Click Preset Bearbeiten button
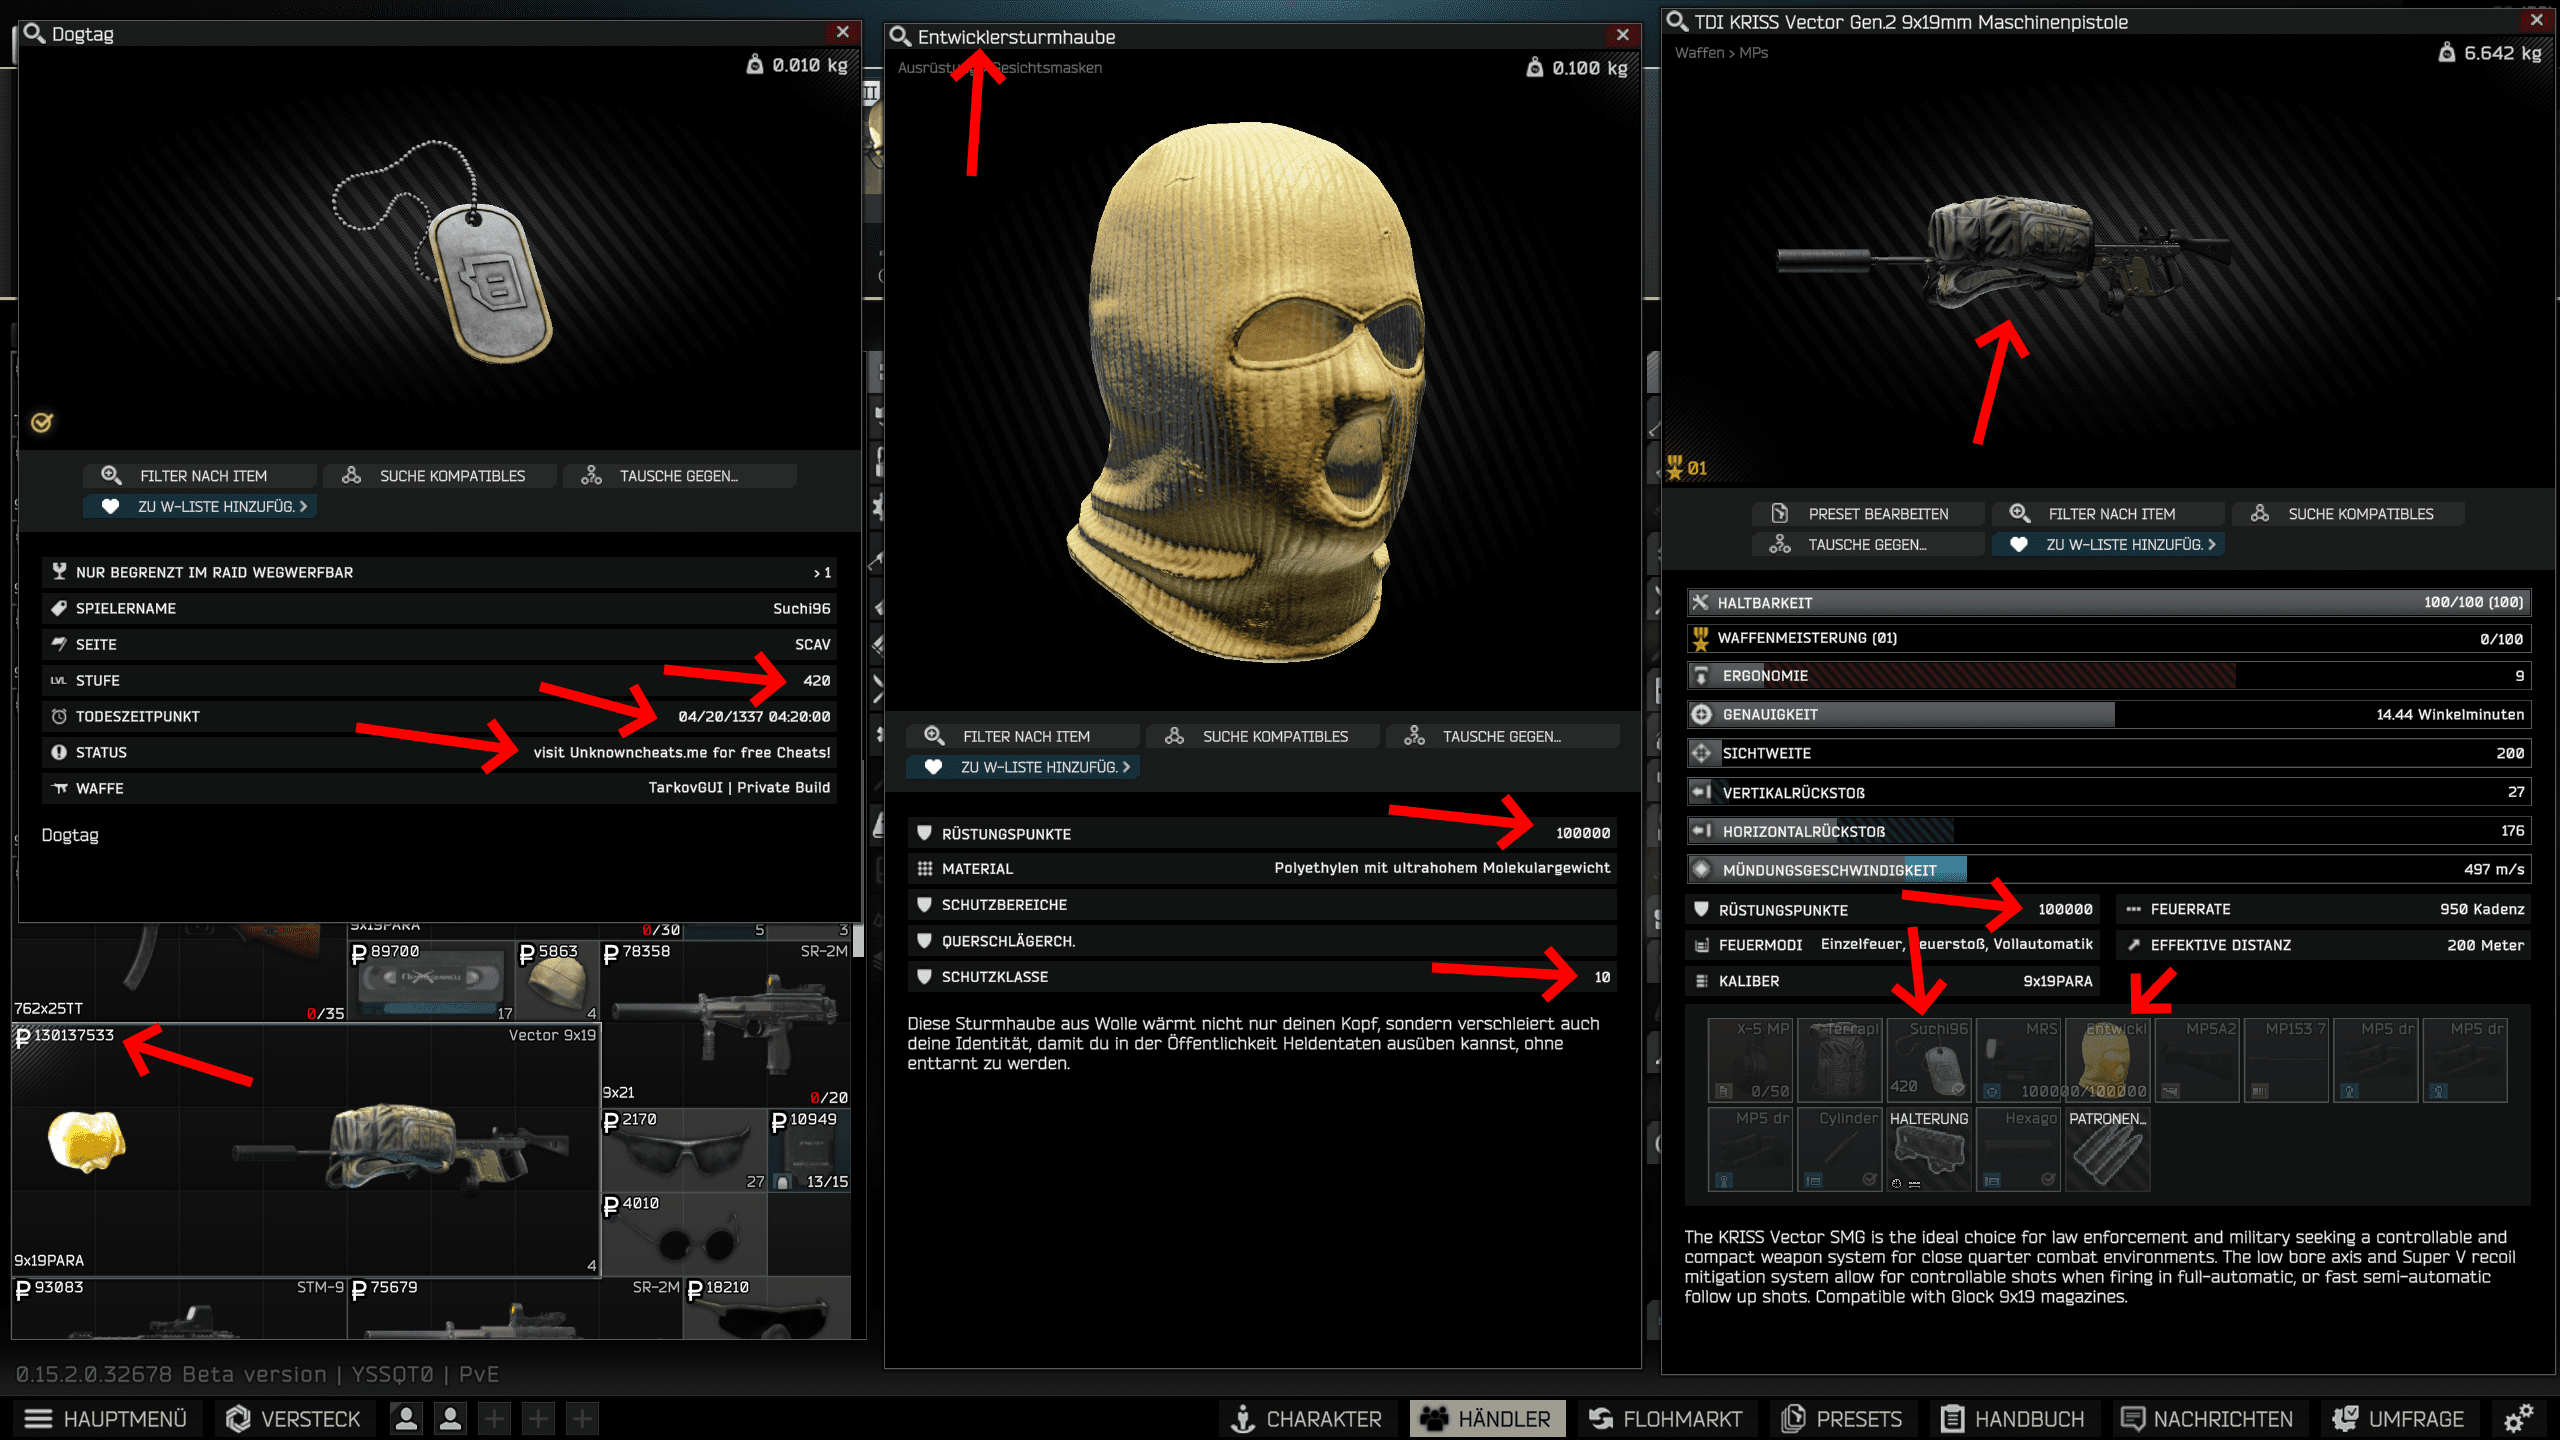Screen dimensions: 2560x1440 click(1869, 513)
